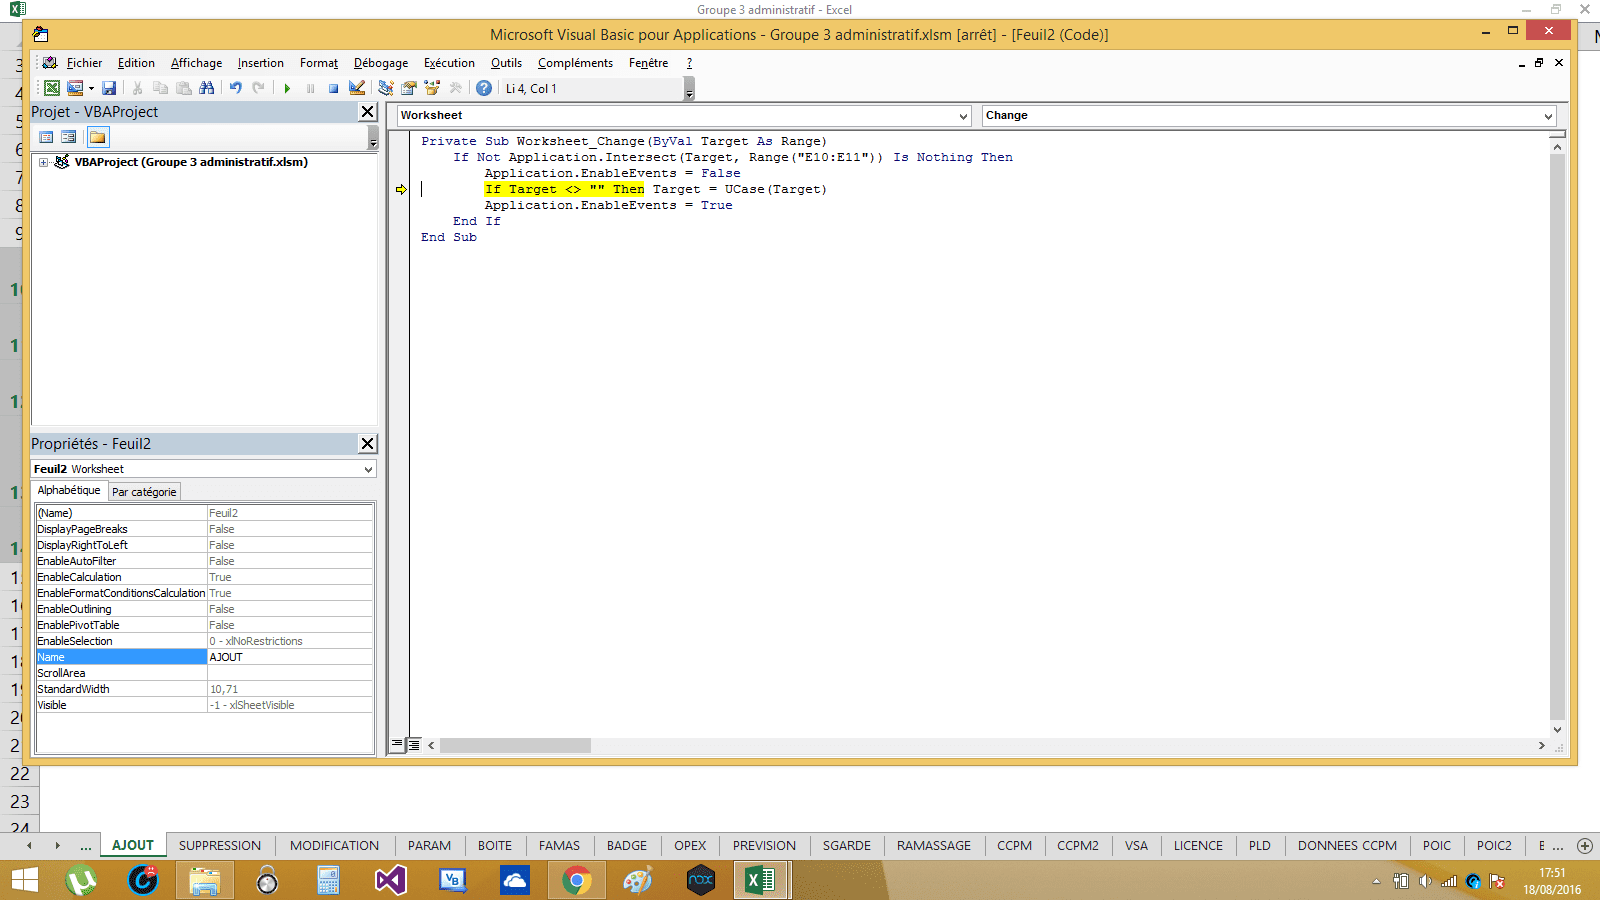The height and width of the screenshot is (900, 1600).
Task: Open the Worksheet object dropdown
Action: (963, 116)
